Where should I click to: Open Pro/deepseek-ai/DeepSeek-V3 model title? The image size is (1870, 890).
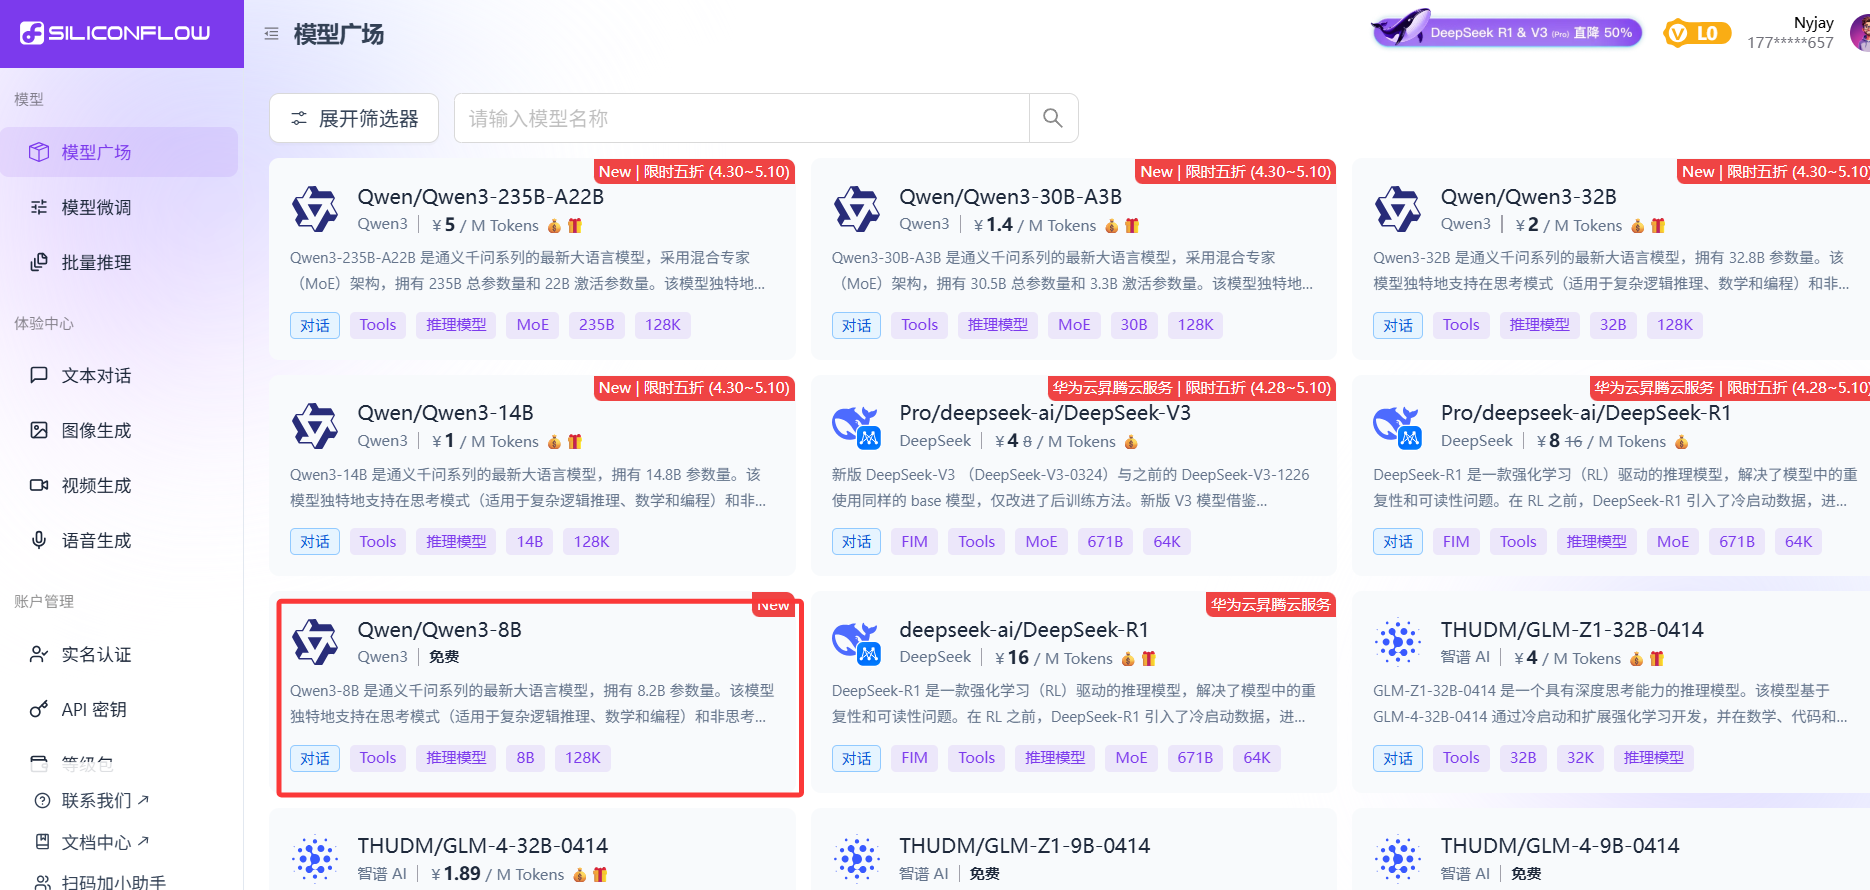tap(1045, 413)
